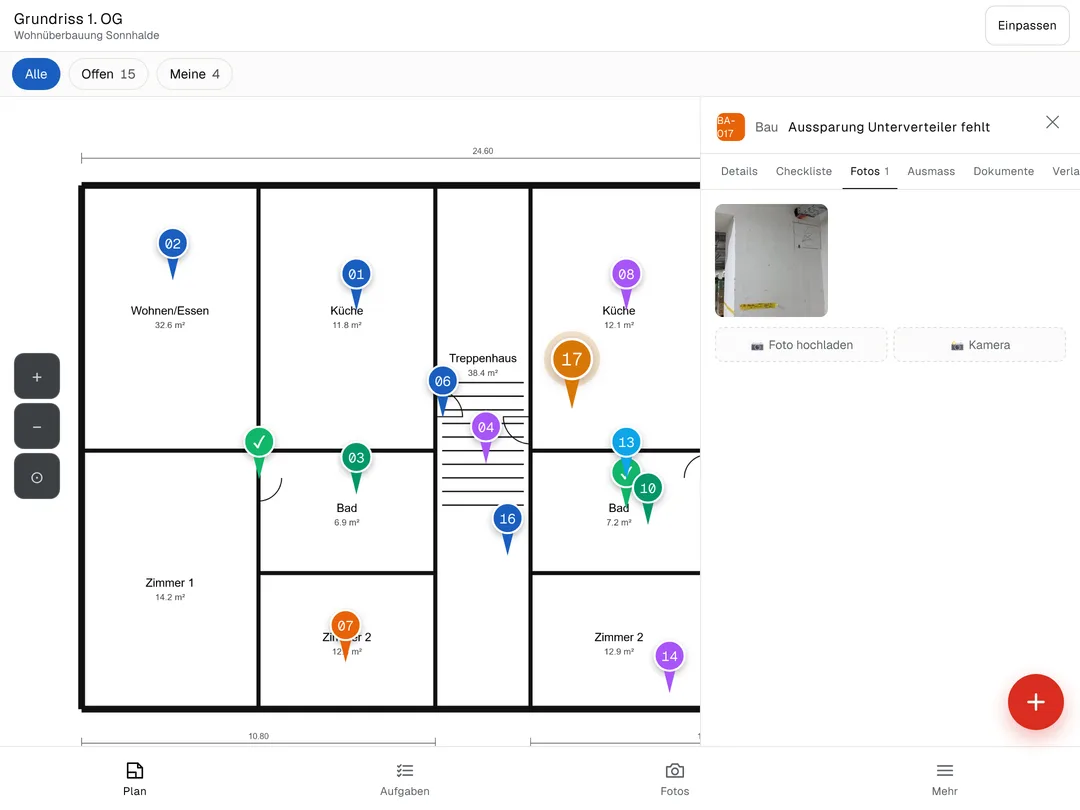The width and height of the screenshot is (1080, 810).
Task: Select the Fotos 1 tab in the panel
Action: coord(870,172)
